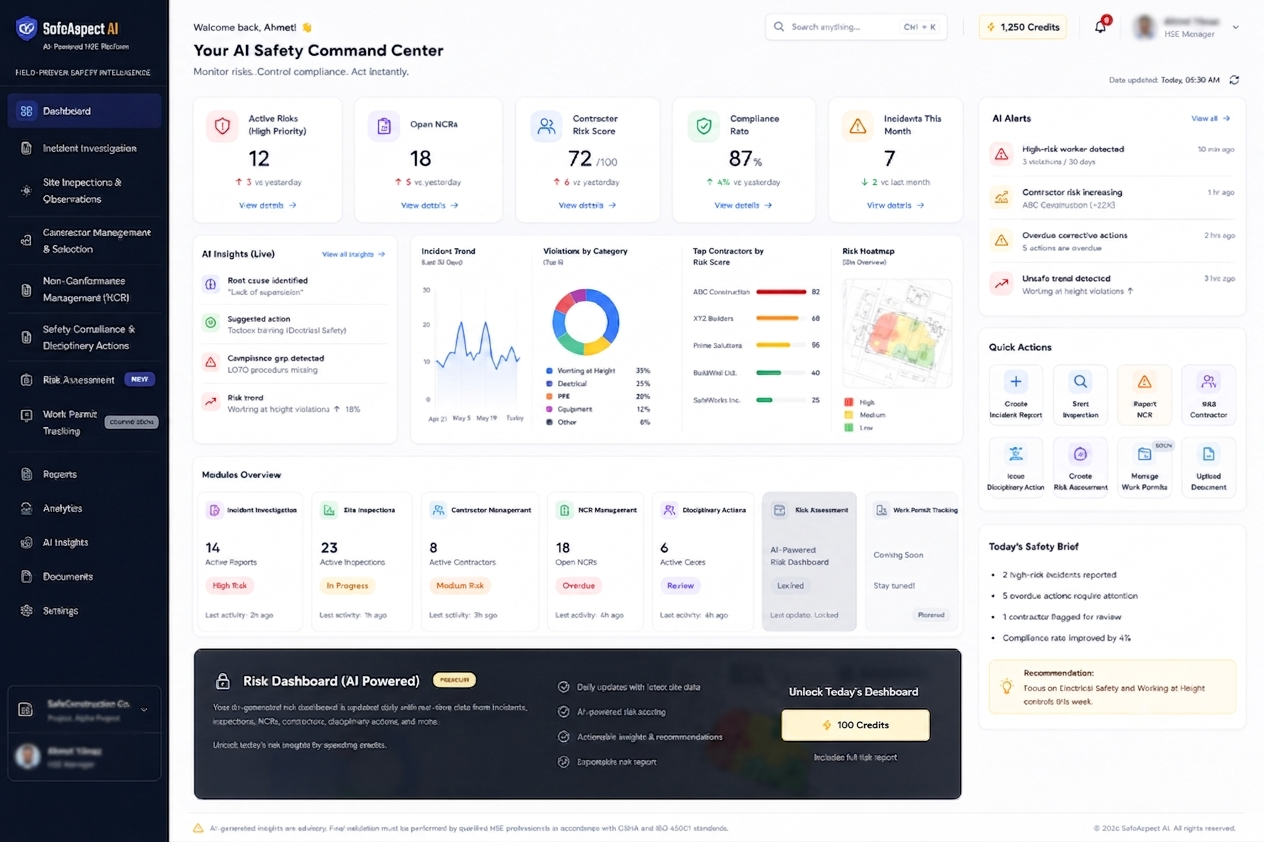Click the Create Risk Assessment quick action icon
The width and height of the screenshot is (1264, 842).
(1080, 454)
